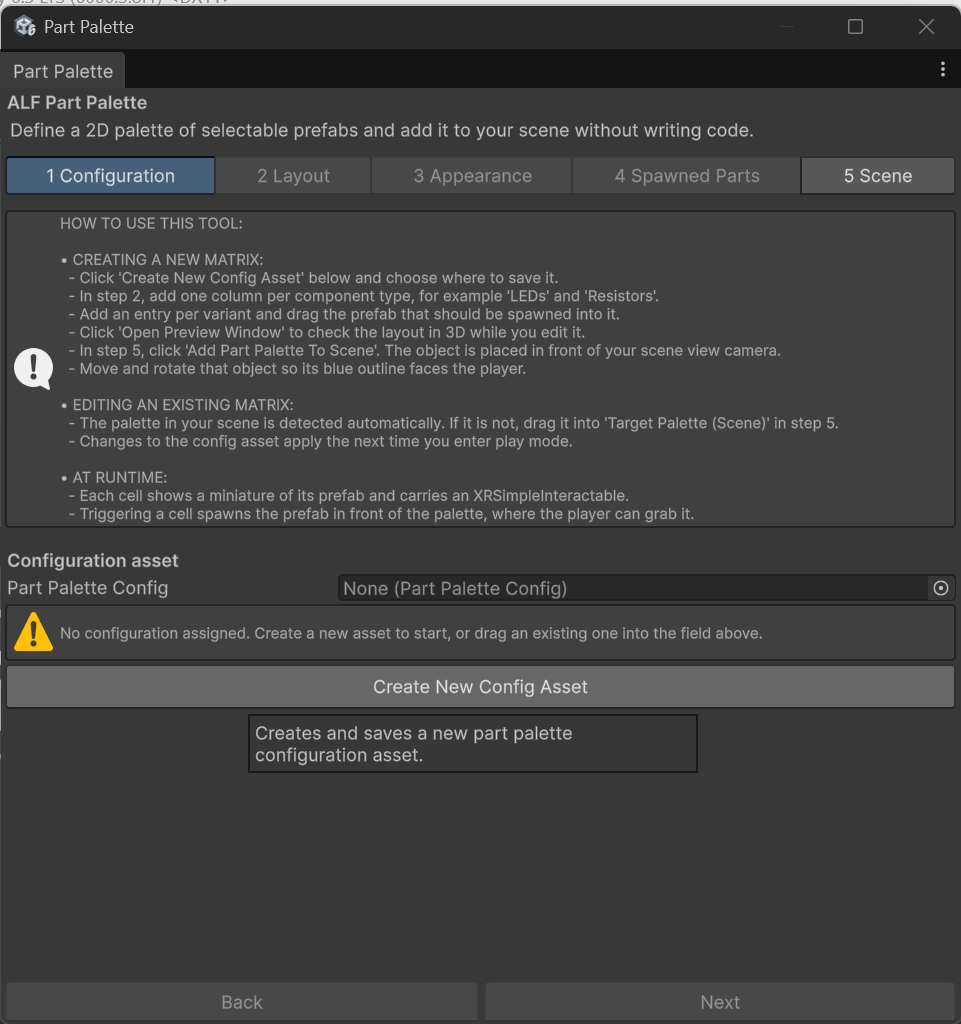Click the 'Changes to the config asset' line

coord(321,441)
